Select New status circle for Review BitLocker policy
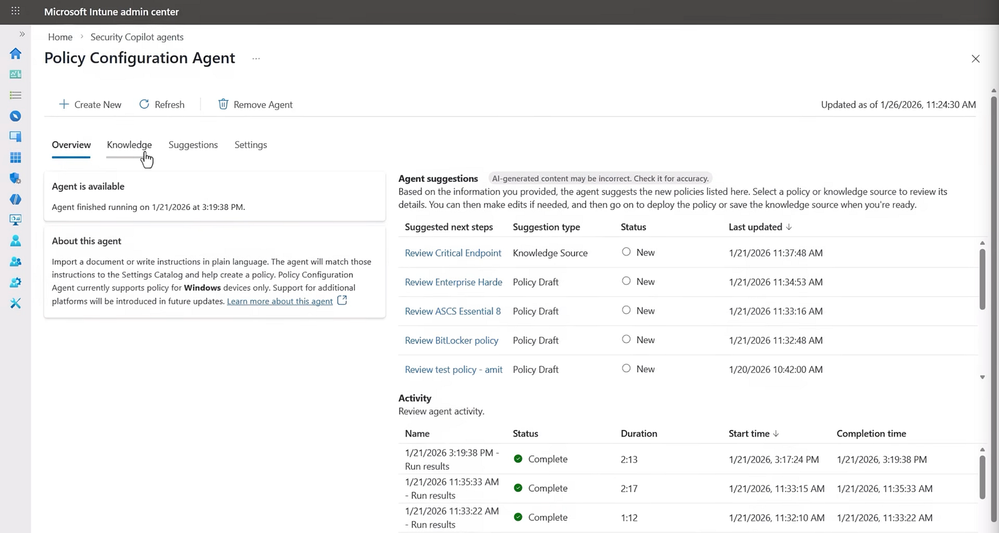The height and width of the screenshot is (533, 999). (x=626, y=340)
